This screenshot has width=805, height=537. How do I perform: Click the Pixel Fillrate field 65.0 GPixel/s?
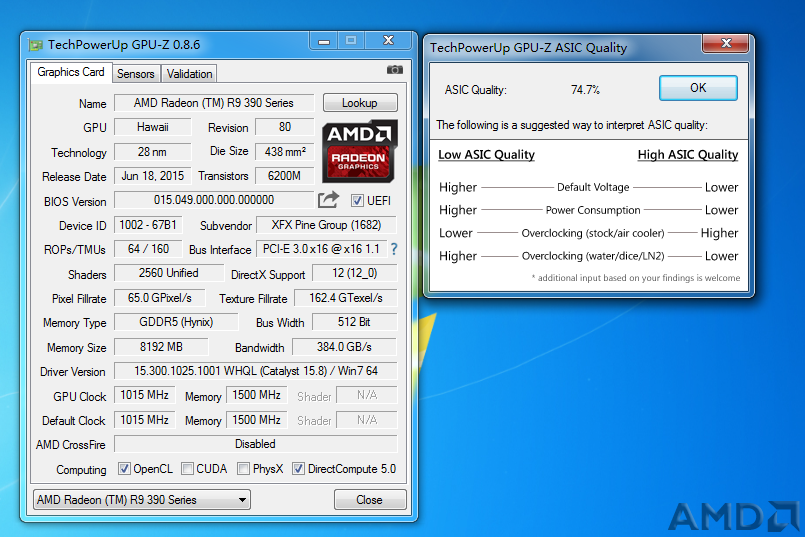[160, 298]
